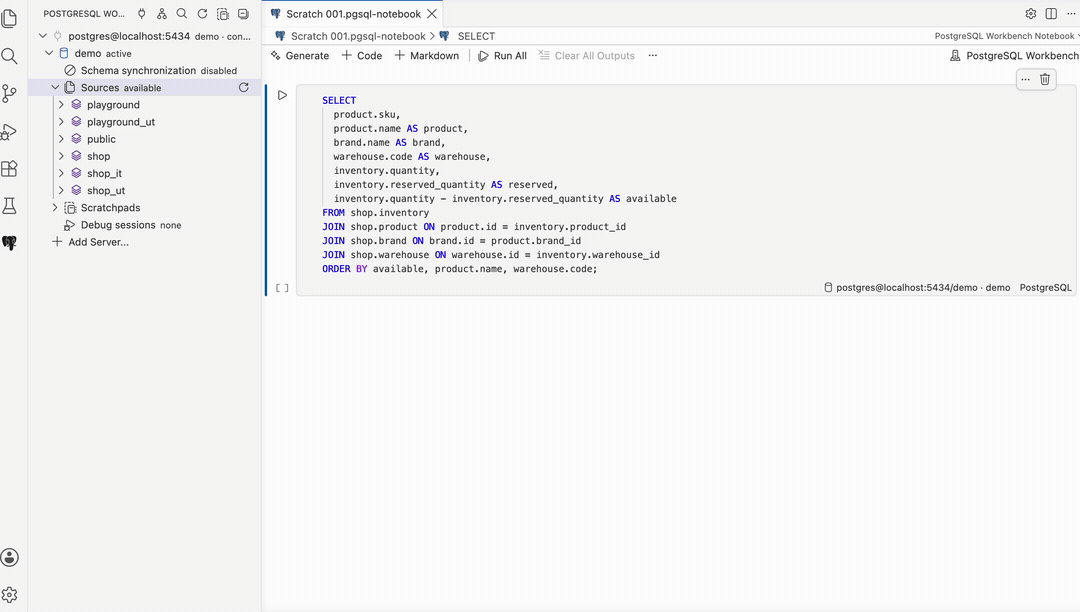1080x612 pixels.
Task: Open the Extensions view
Action: point(10,169)
